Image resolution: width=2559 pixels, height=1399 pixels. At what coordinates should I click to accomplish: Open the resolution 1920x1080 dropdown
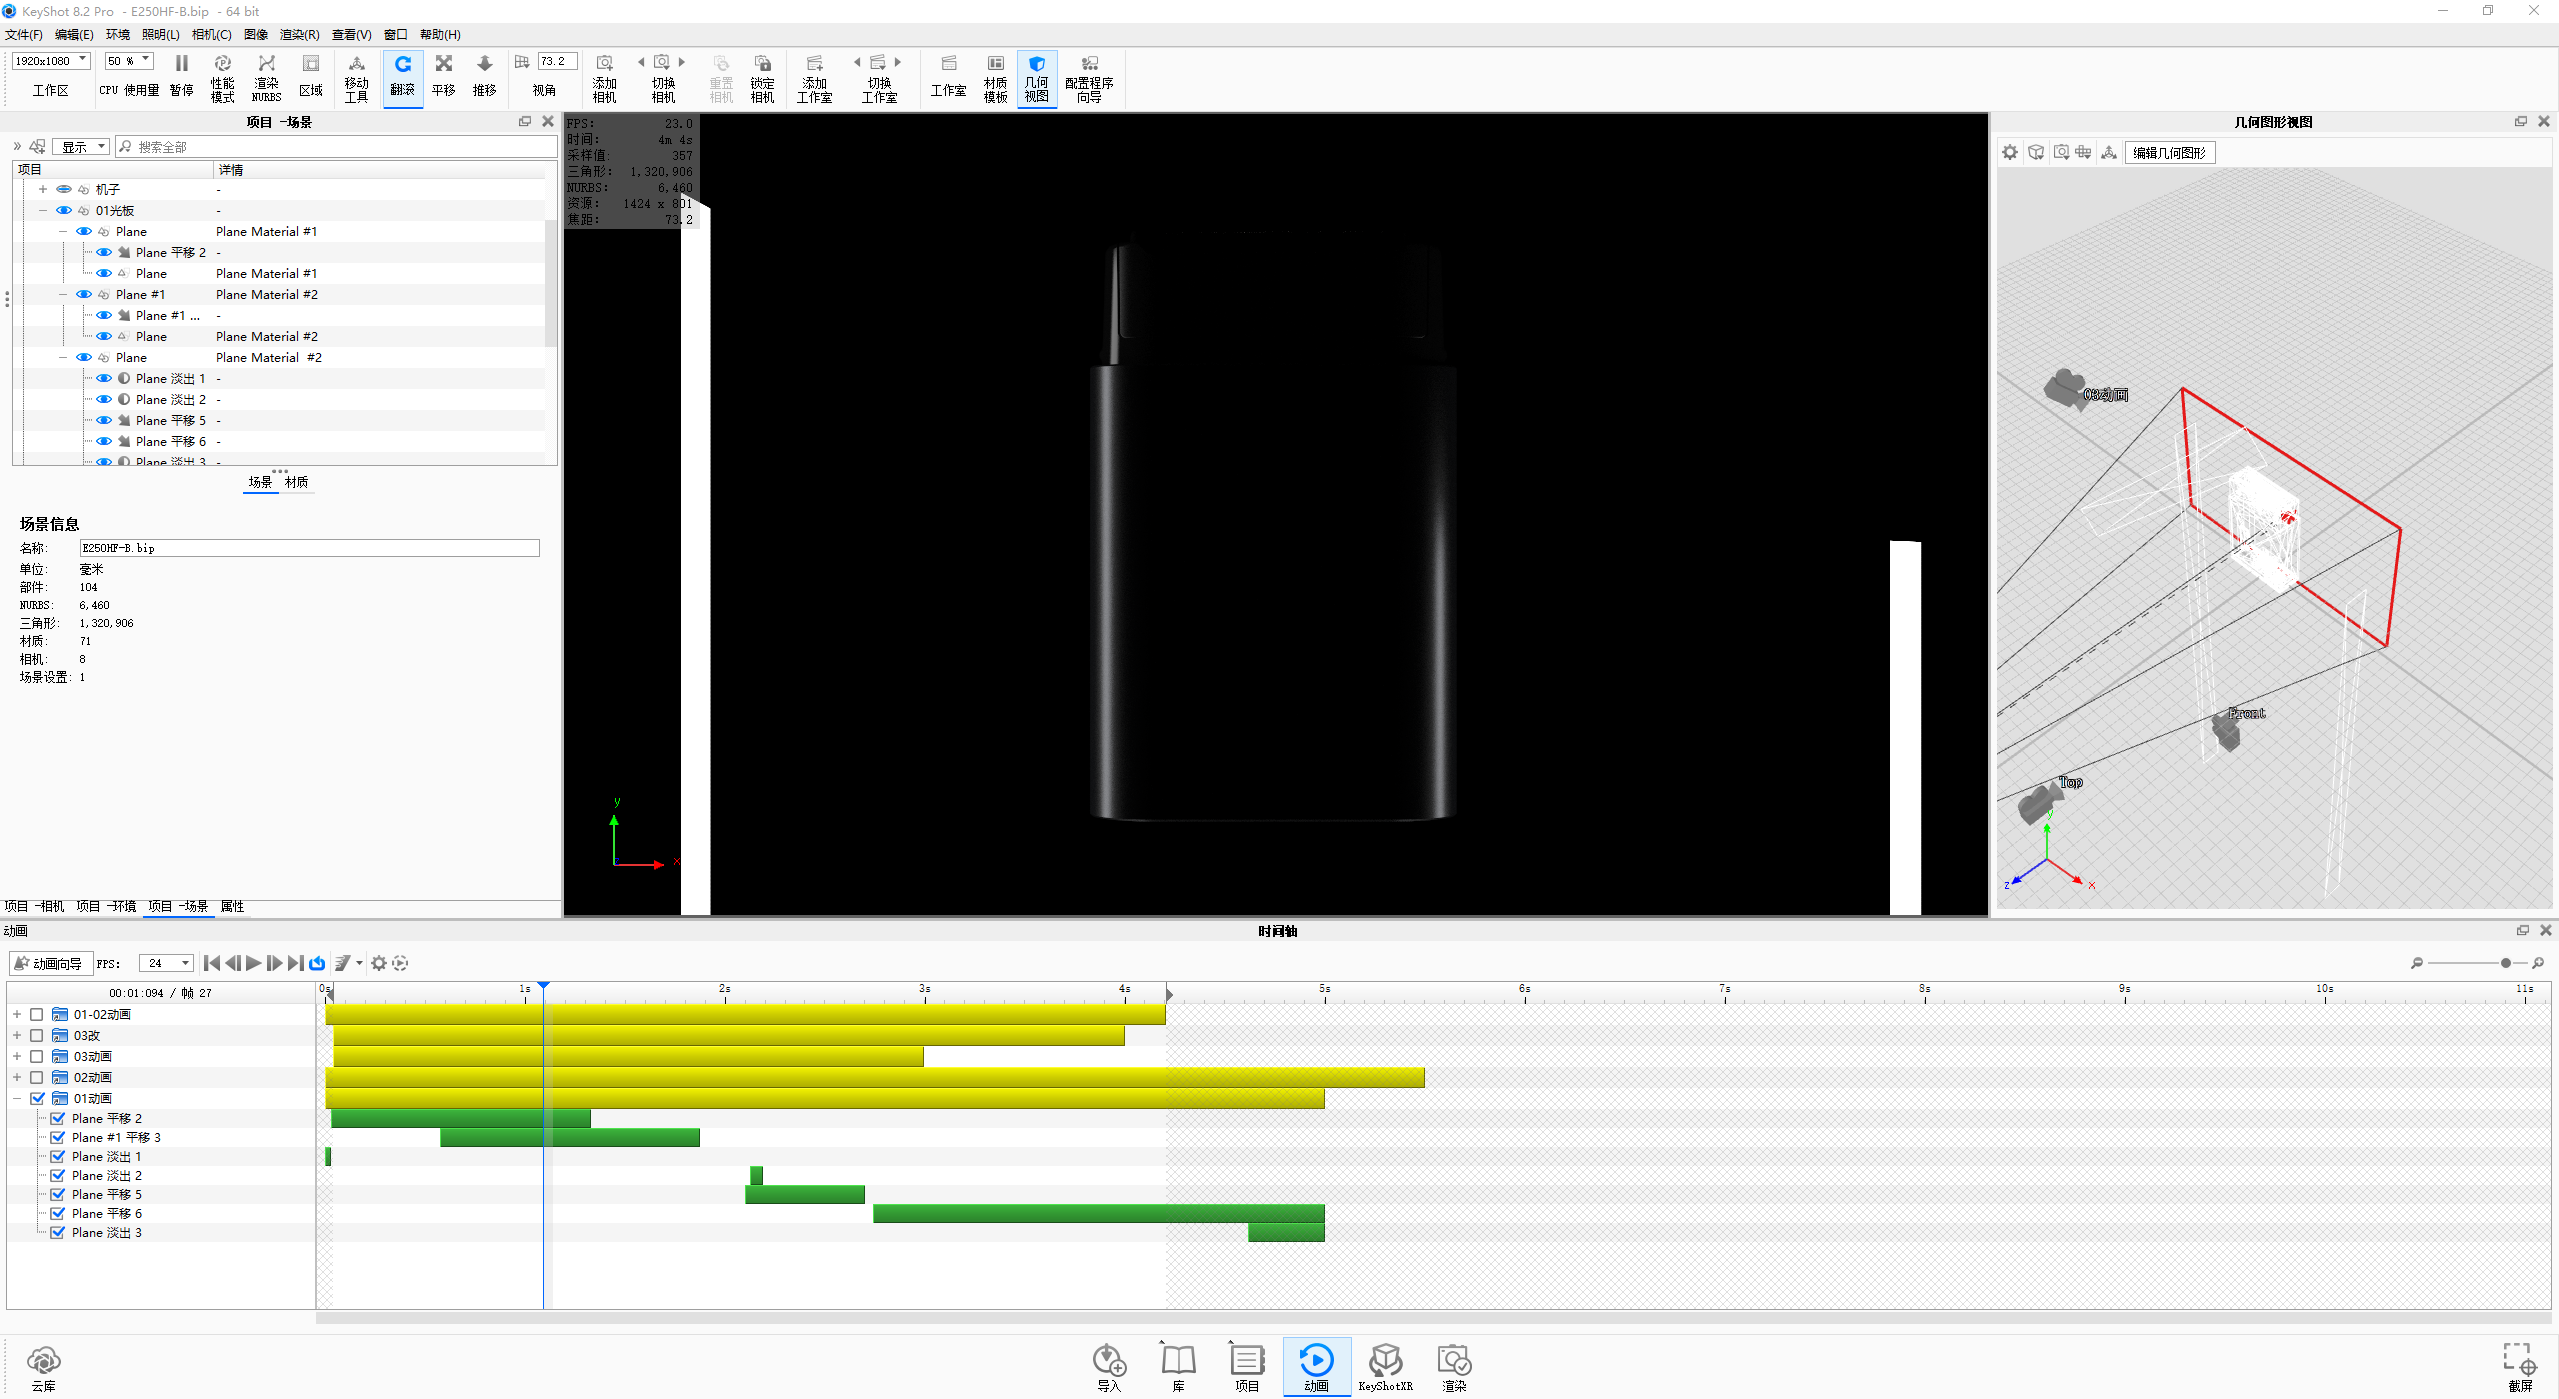pos(83,61)
